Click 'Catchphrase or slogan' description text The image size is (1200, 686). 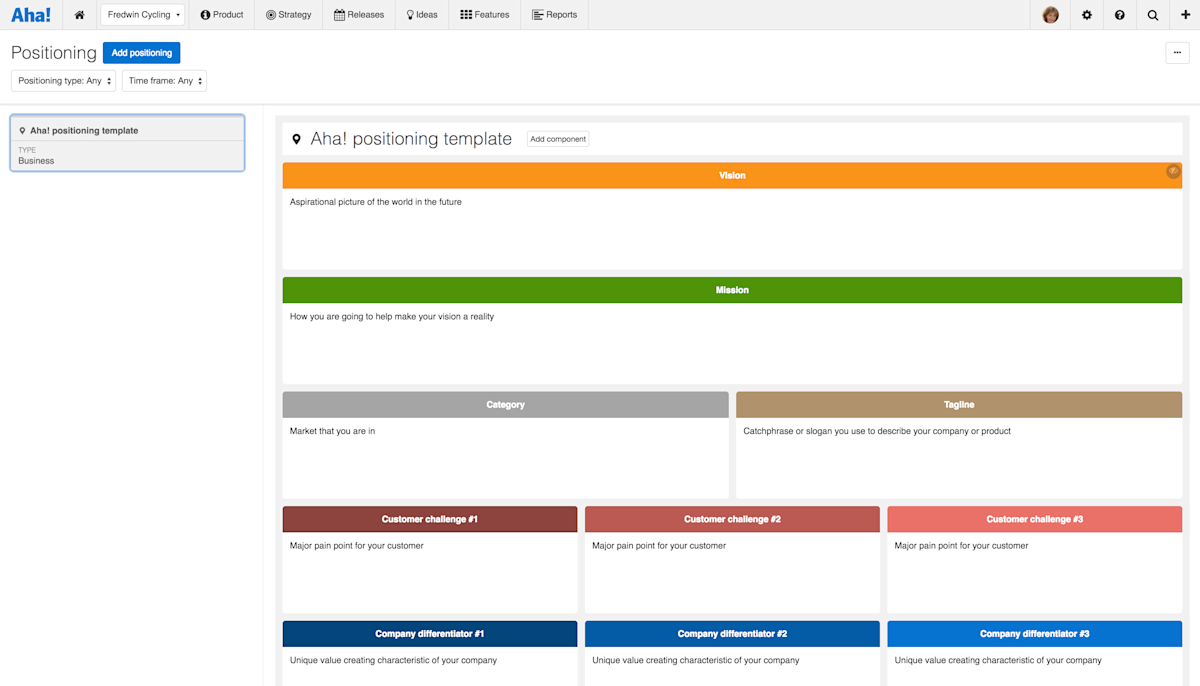pos(877,432)
